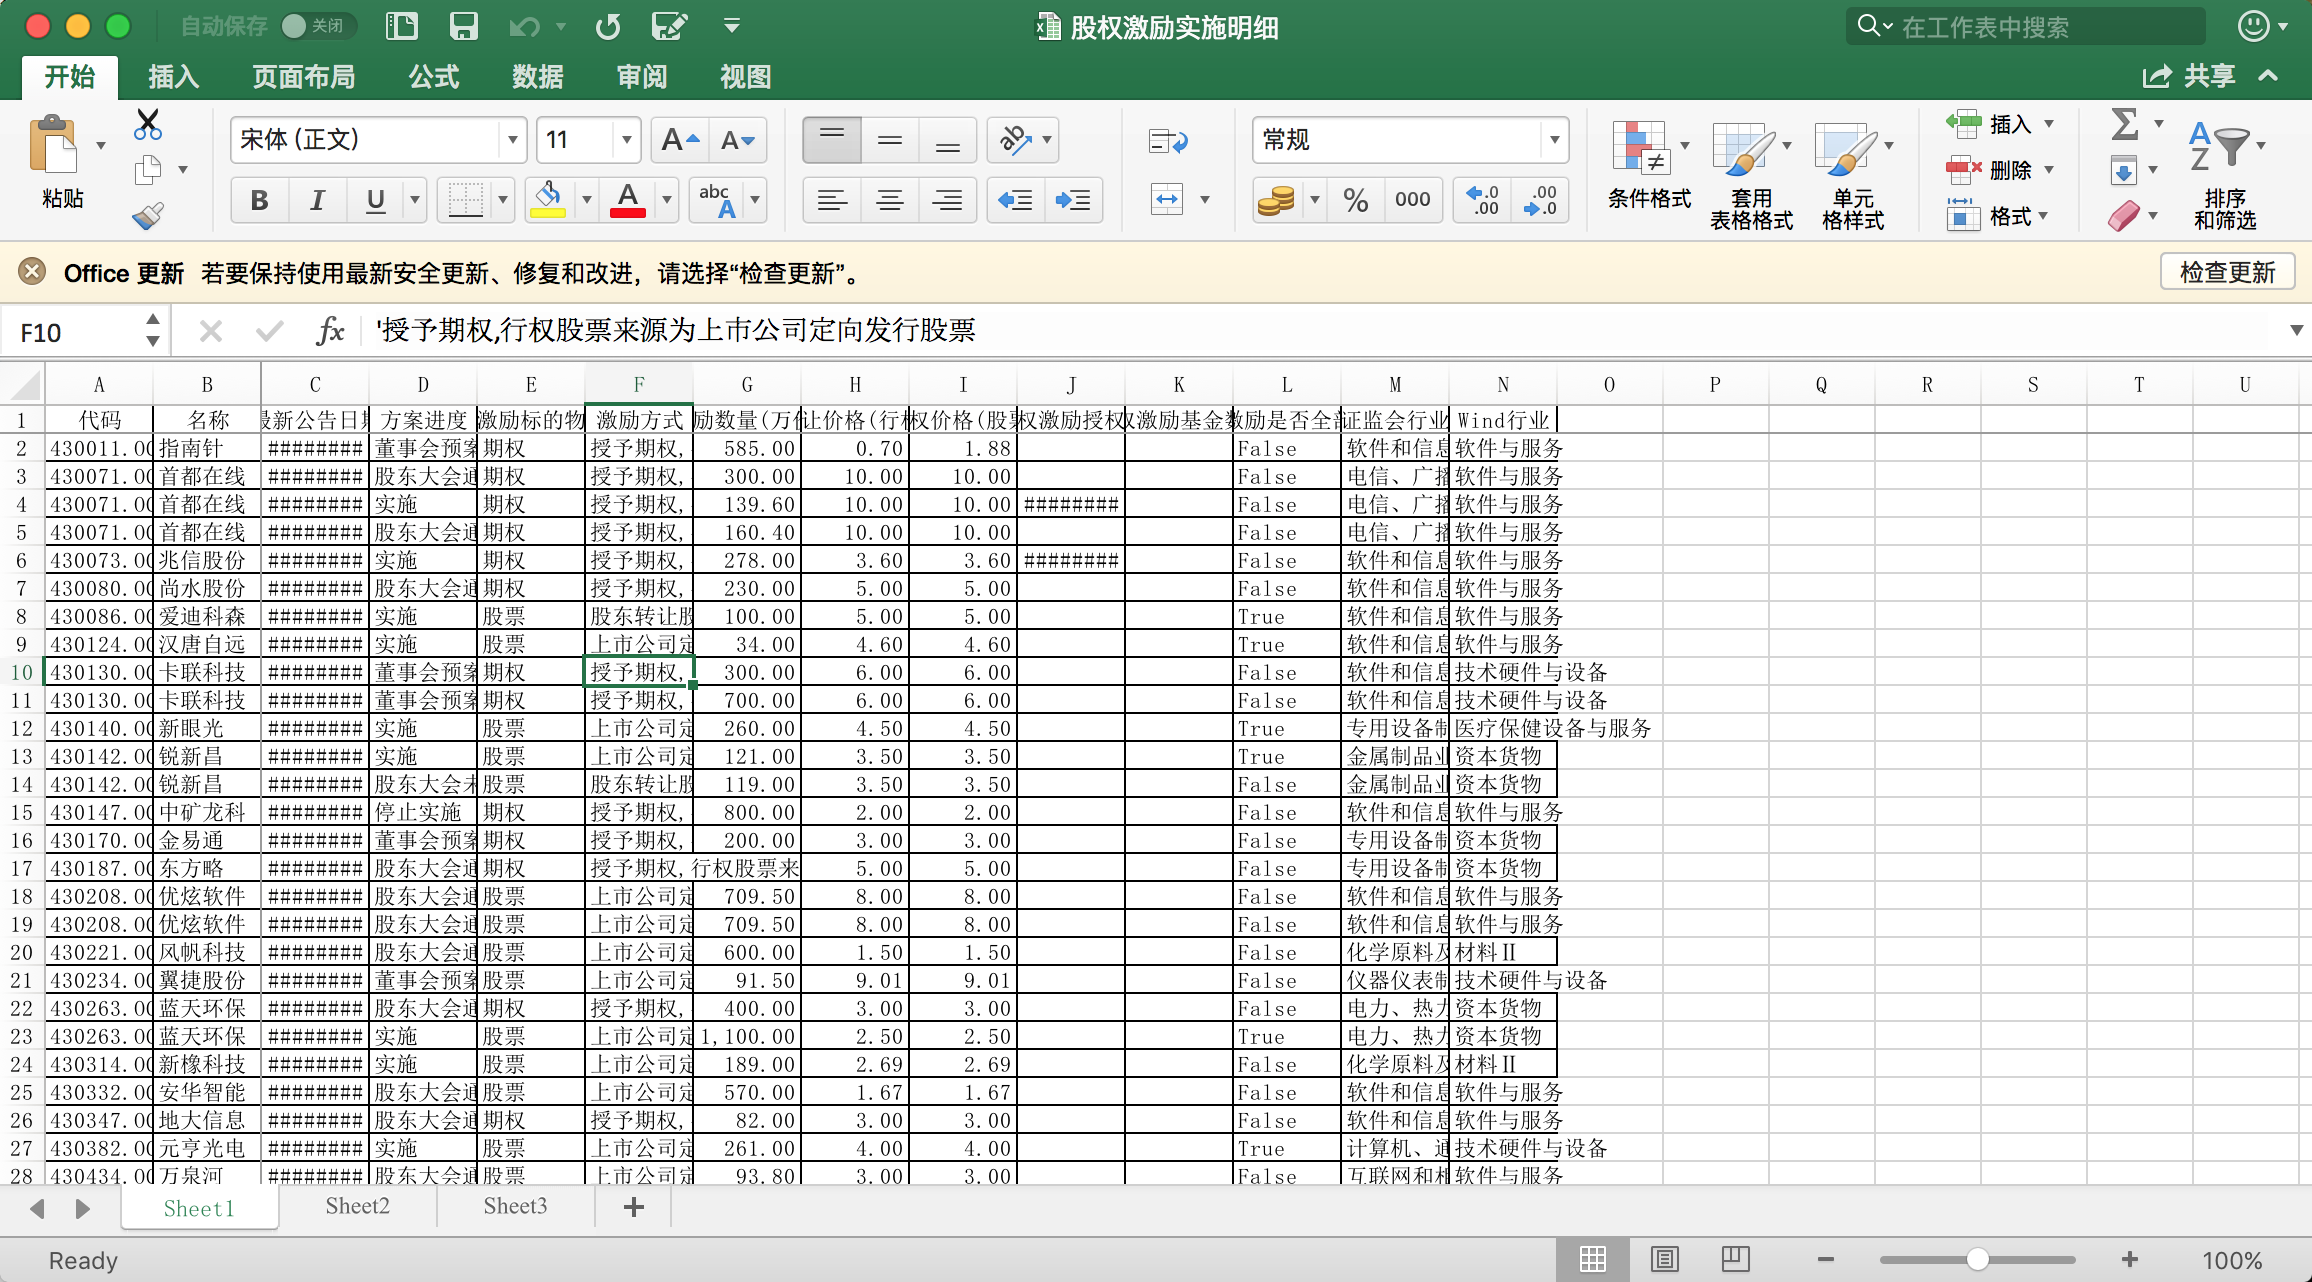Viewport: 2312px width, 1282px height.
Task: Click the 检查更新 button
Action: [x=2227, y=272]
